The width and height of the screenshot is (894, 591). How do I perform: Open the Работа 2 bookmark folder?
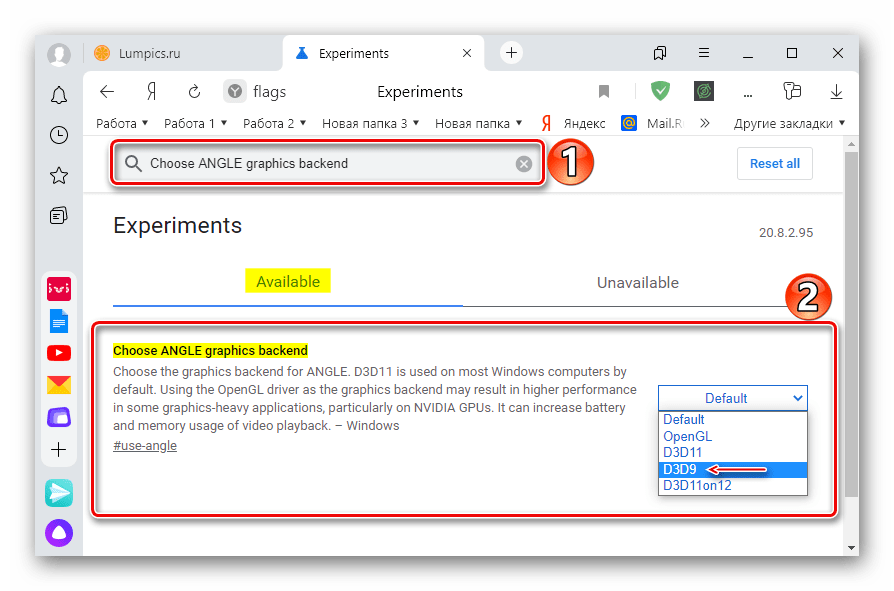(274, 124)
